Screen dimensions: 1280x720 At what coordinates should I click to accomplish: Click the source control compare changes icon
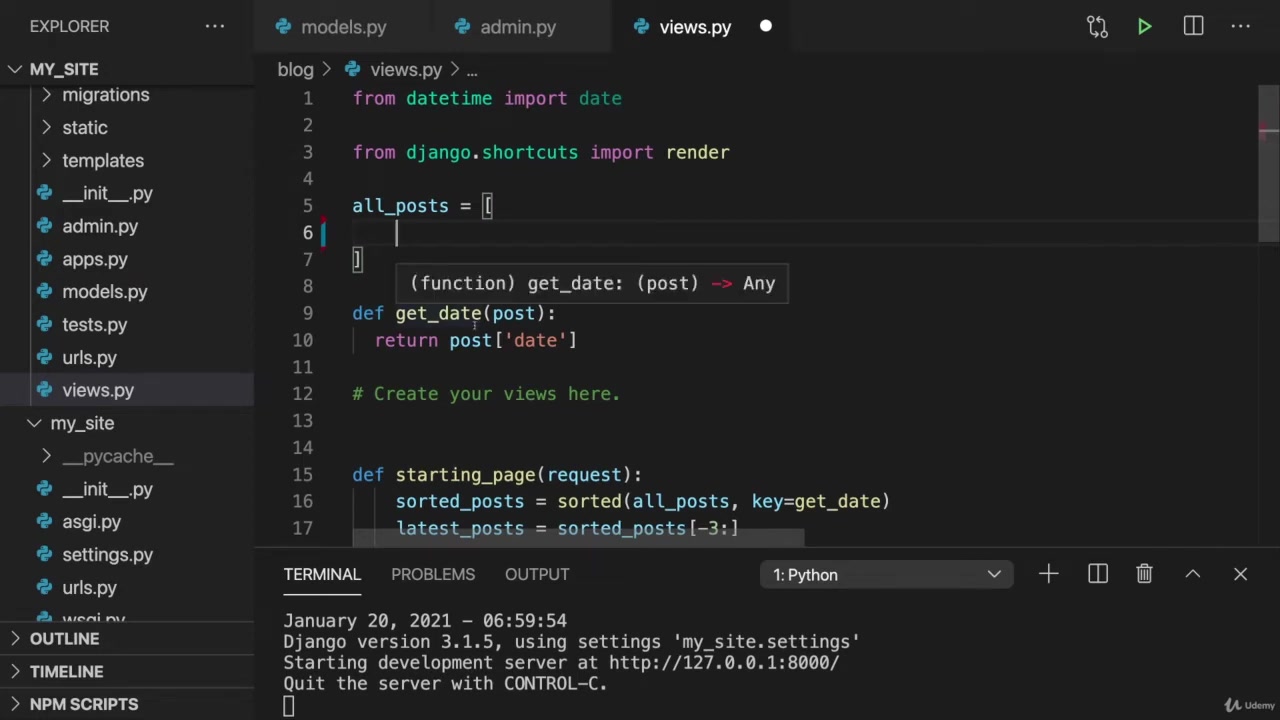(1097, 27)
